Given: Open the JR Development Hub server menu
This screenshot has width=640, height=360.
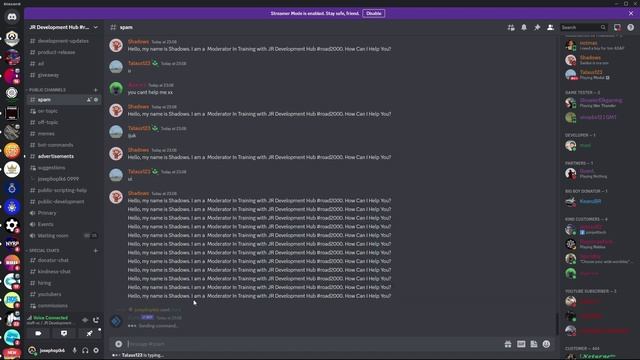Looking at the screenshot, I should point(64,27).
